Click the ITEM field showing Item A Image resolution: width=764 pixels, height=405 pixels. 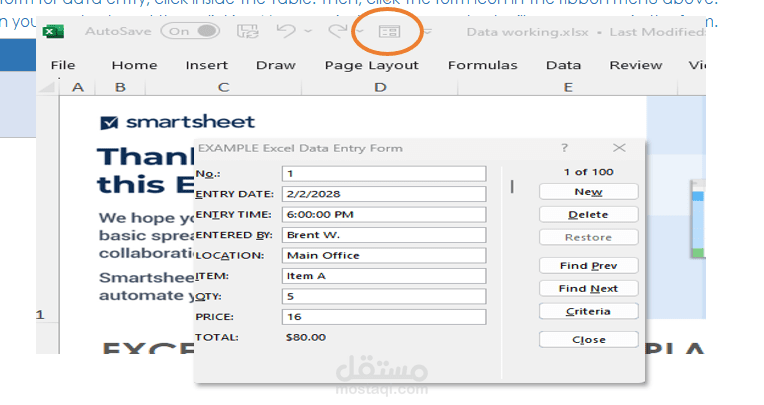point(384,276)
